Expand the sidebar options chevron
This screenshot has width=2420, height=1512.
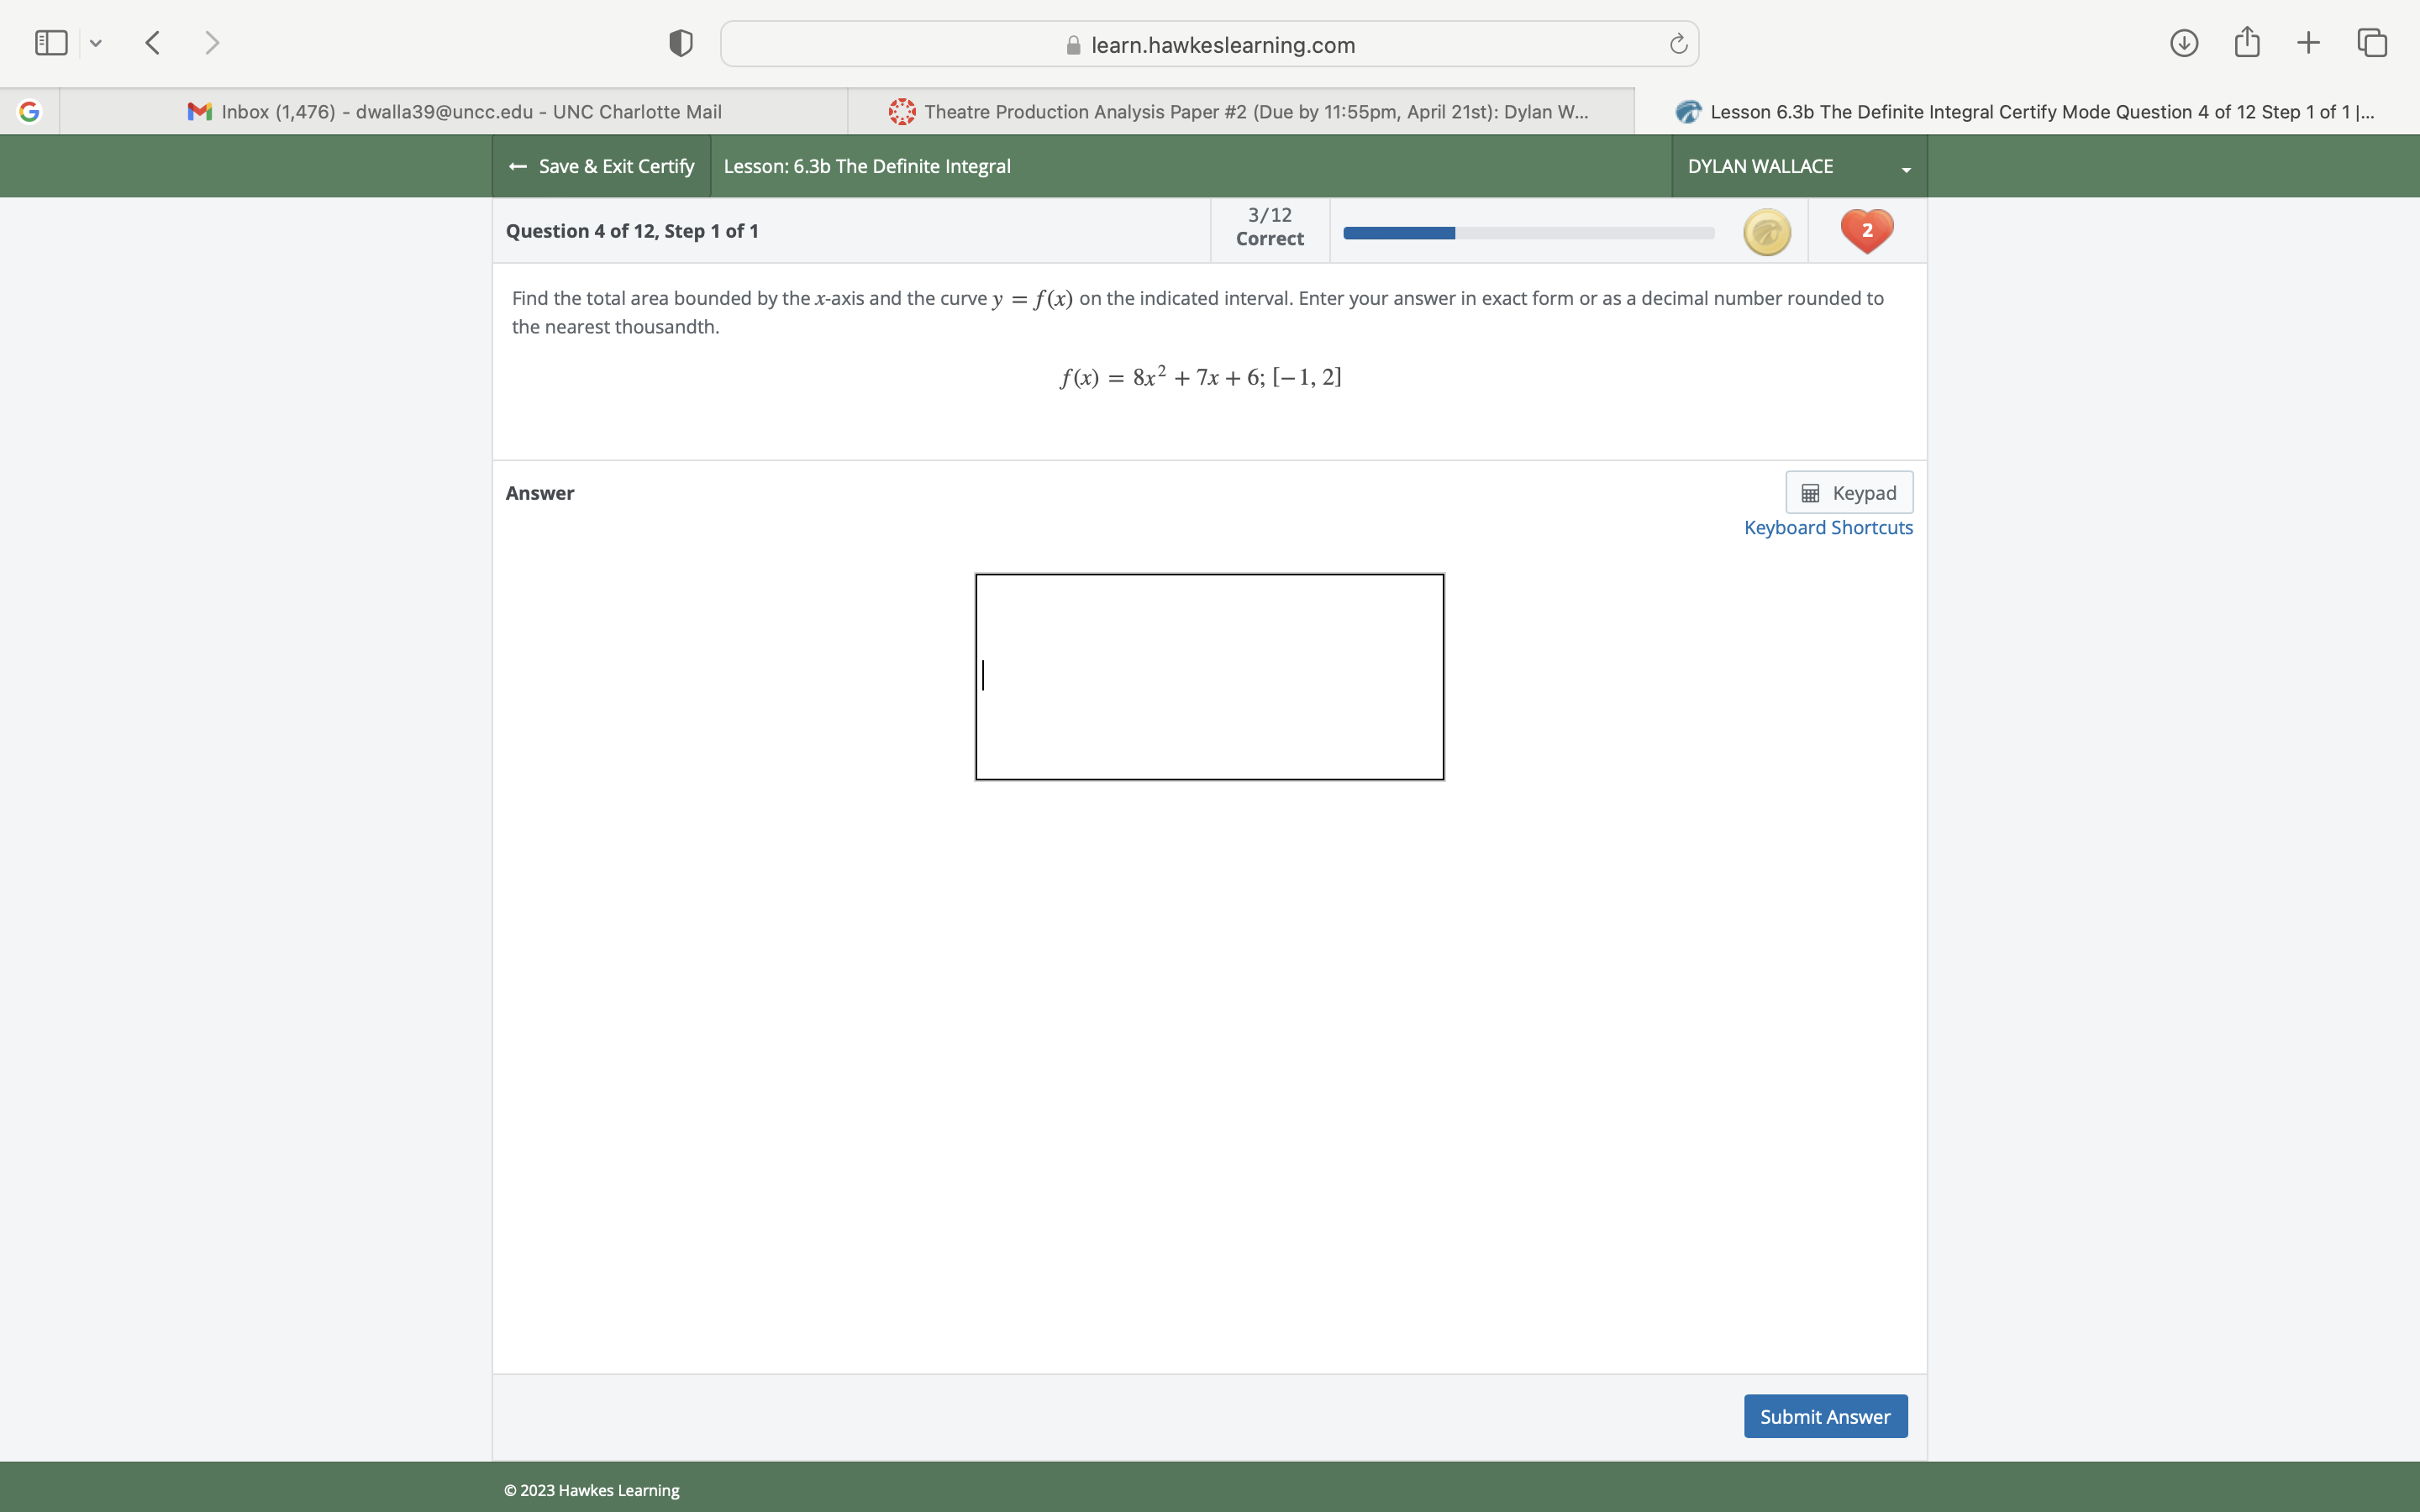coord(96,43)
